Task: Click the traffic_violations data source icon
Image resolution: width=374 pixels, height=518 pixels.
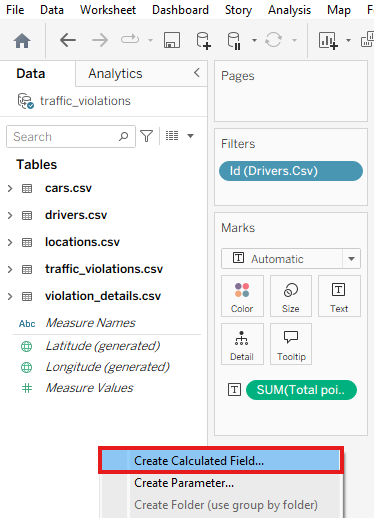Action: (25, 101)
